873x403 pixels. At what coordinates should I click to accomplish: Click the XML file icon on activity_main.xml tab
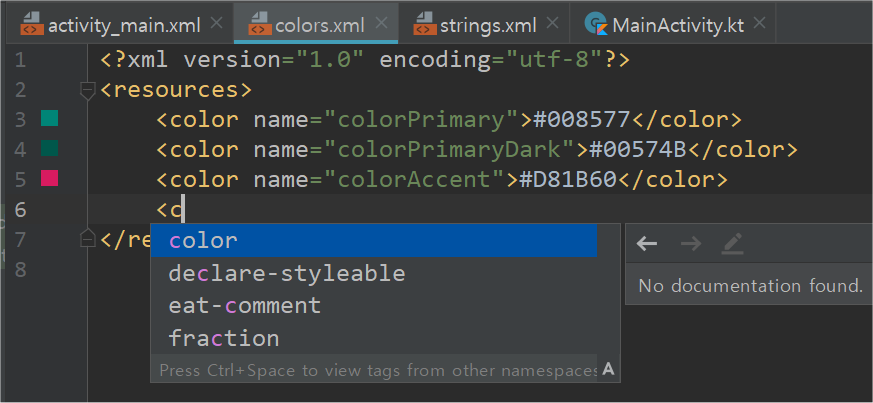click(32, 25)
